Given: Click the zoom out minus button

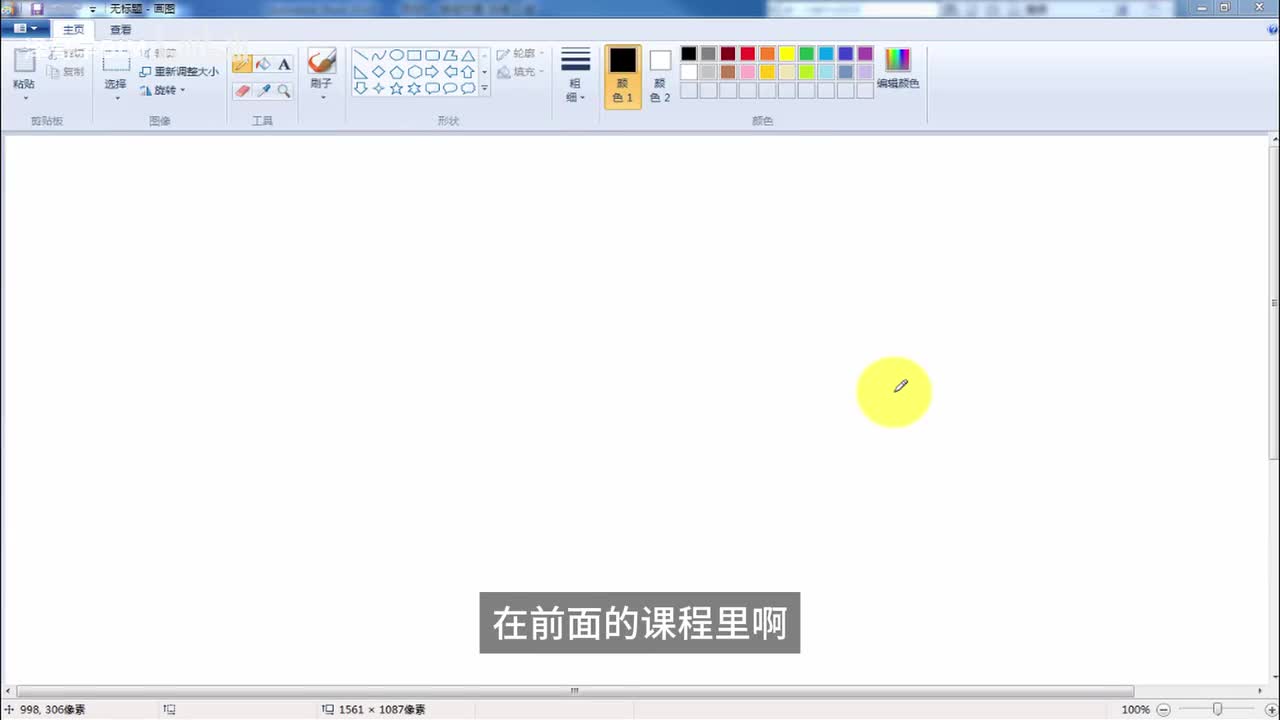Looking at the screenshot, I should [x=1163, y=709].
